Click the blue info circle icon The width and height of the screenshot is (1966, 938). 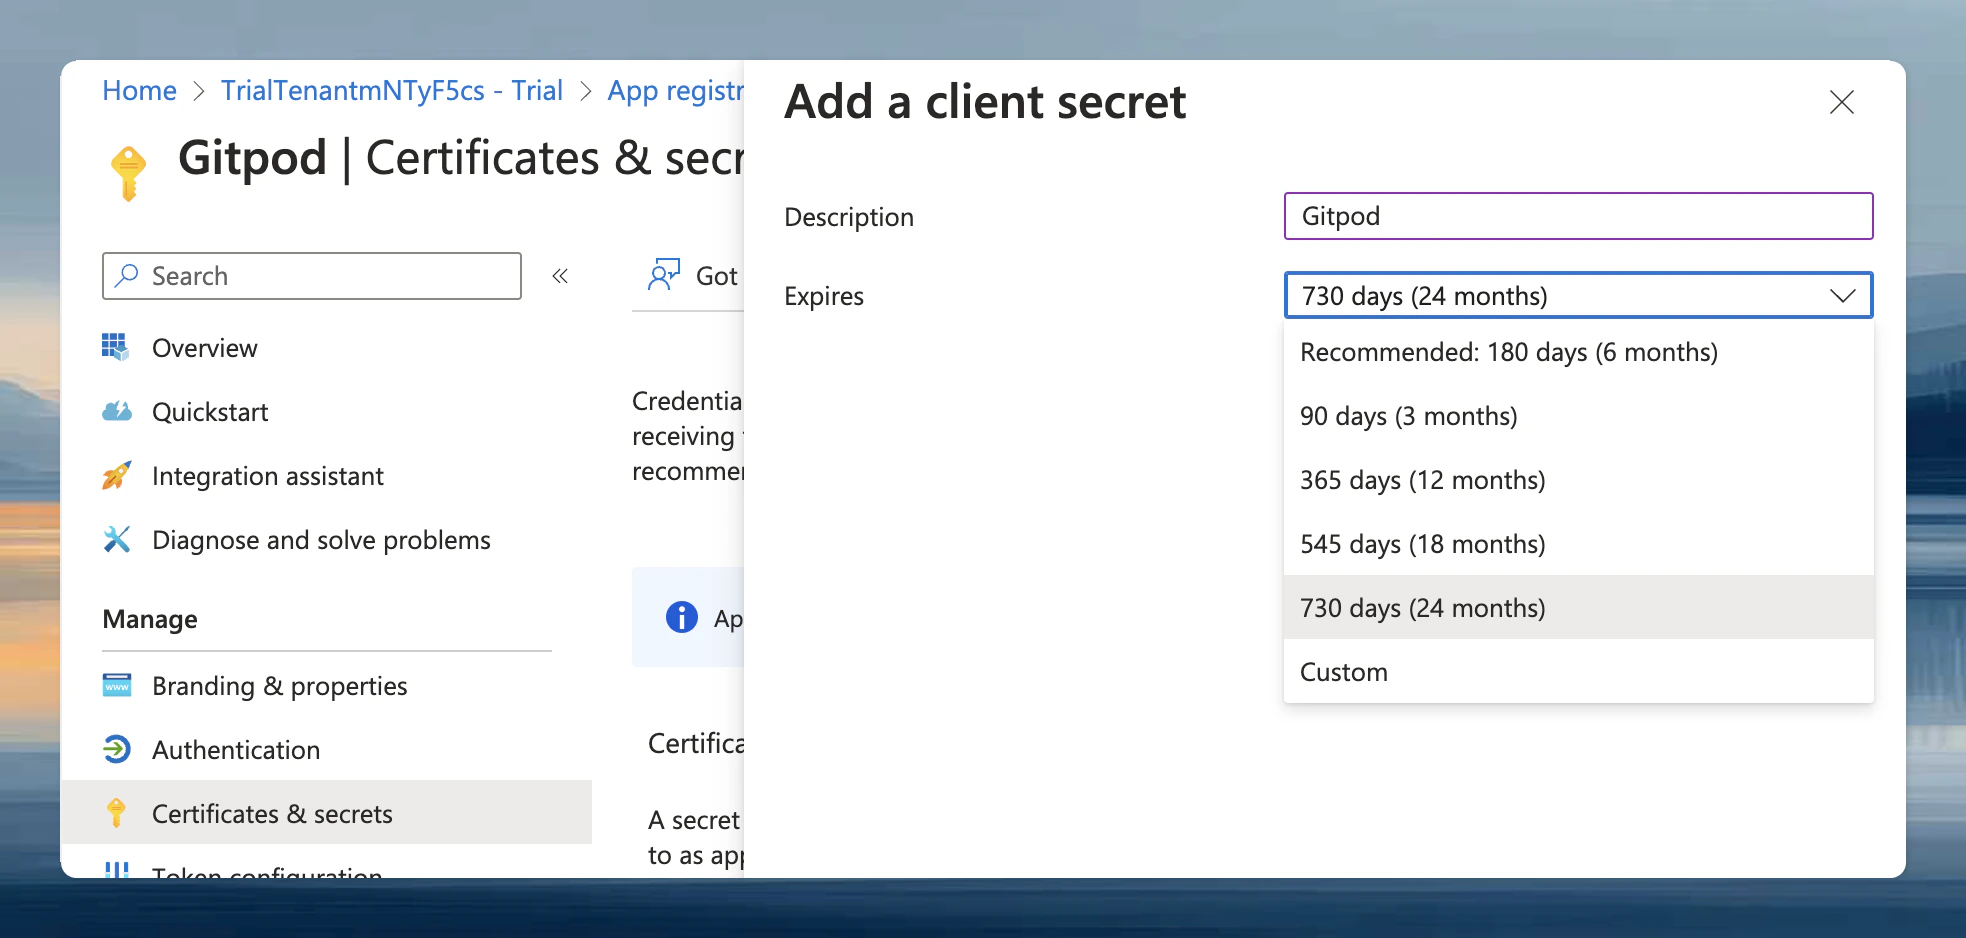click(x=681, y=617)
